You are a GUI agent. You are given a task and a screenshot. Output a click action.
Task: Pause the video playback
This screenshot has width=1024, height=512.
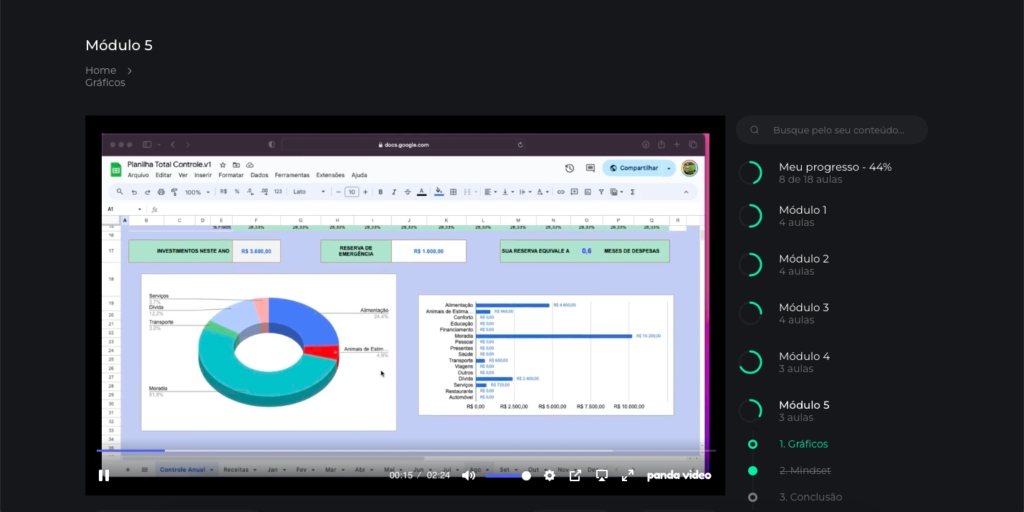pos(104,475)
